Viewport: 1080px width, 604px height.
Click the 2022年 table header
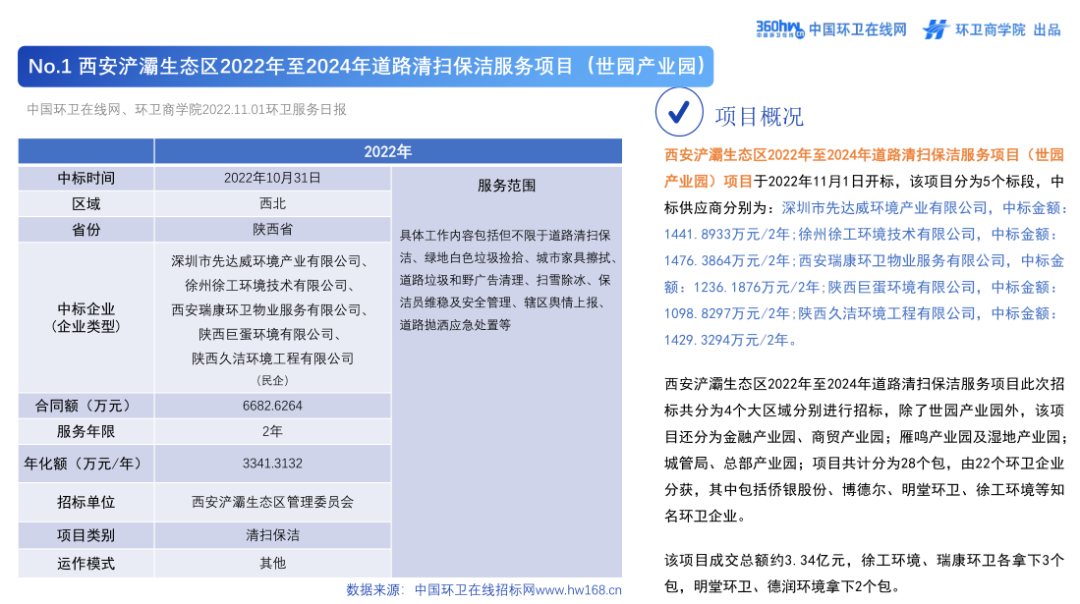coord(388,152)
